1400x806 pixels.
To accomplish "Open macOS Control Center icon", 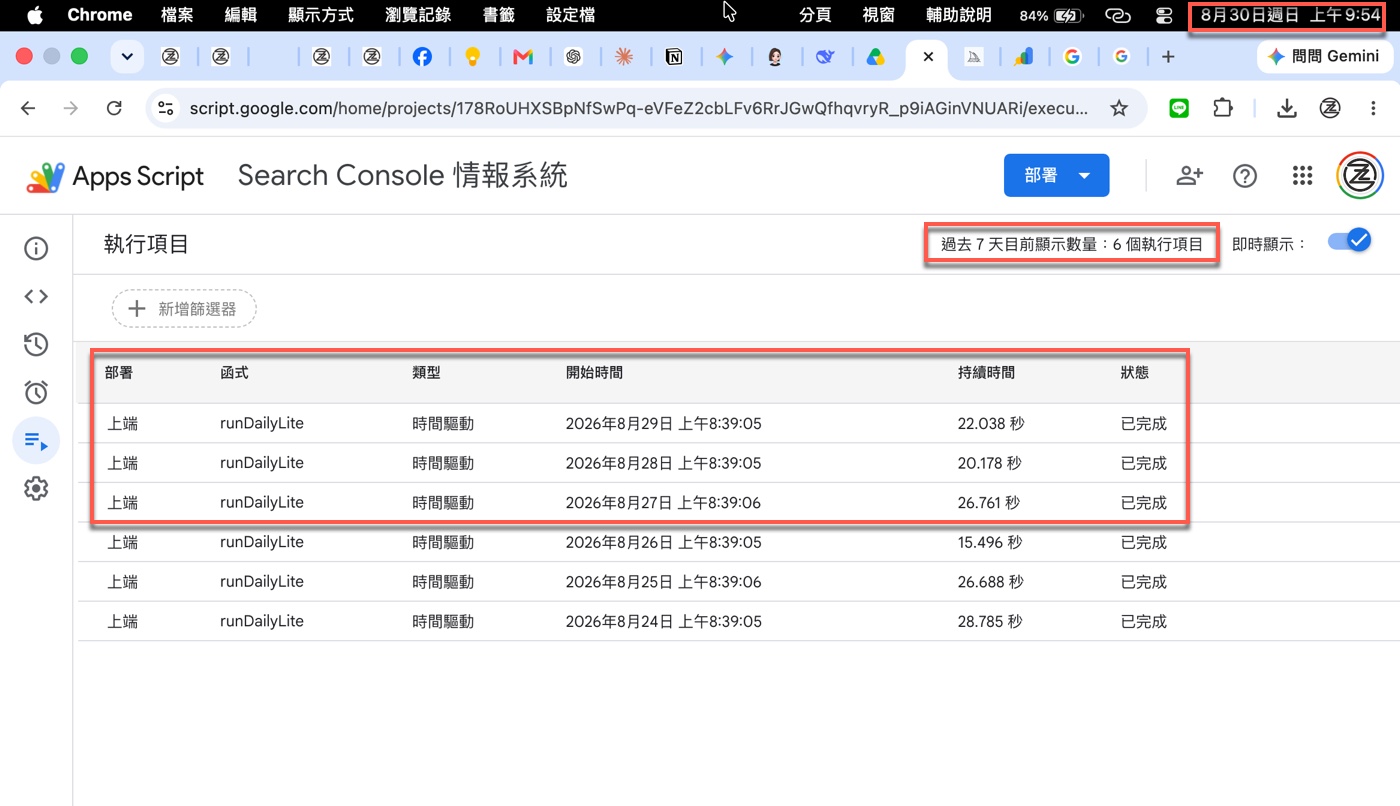I will tap(1164, 15).
